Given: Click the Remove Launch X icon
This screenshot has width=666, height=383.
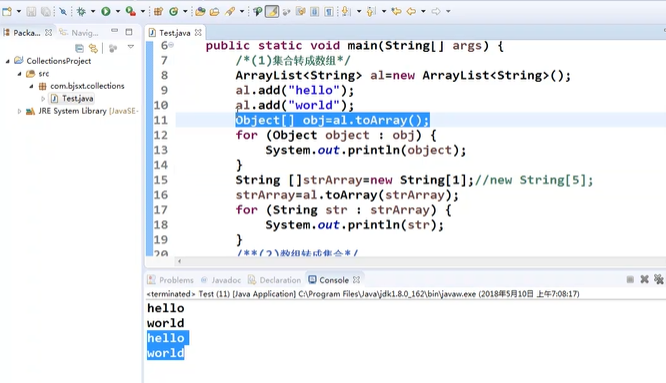Looking at the screenshot, I should coord(644,279).
